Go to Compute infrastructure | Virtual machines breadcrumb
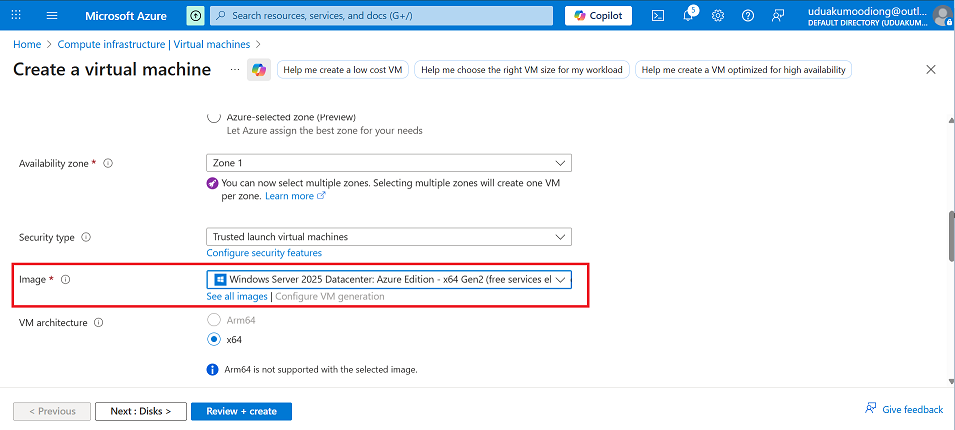The image size is (955, 430). tap(153, 44)
